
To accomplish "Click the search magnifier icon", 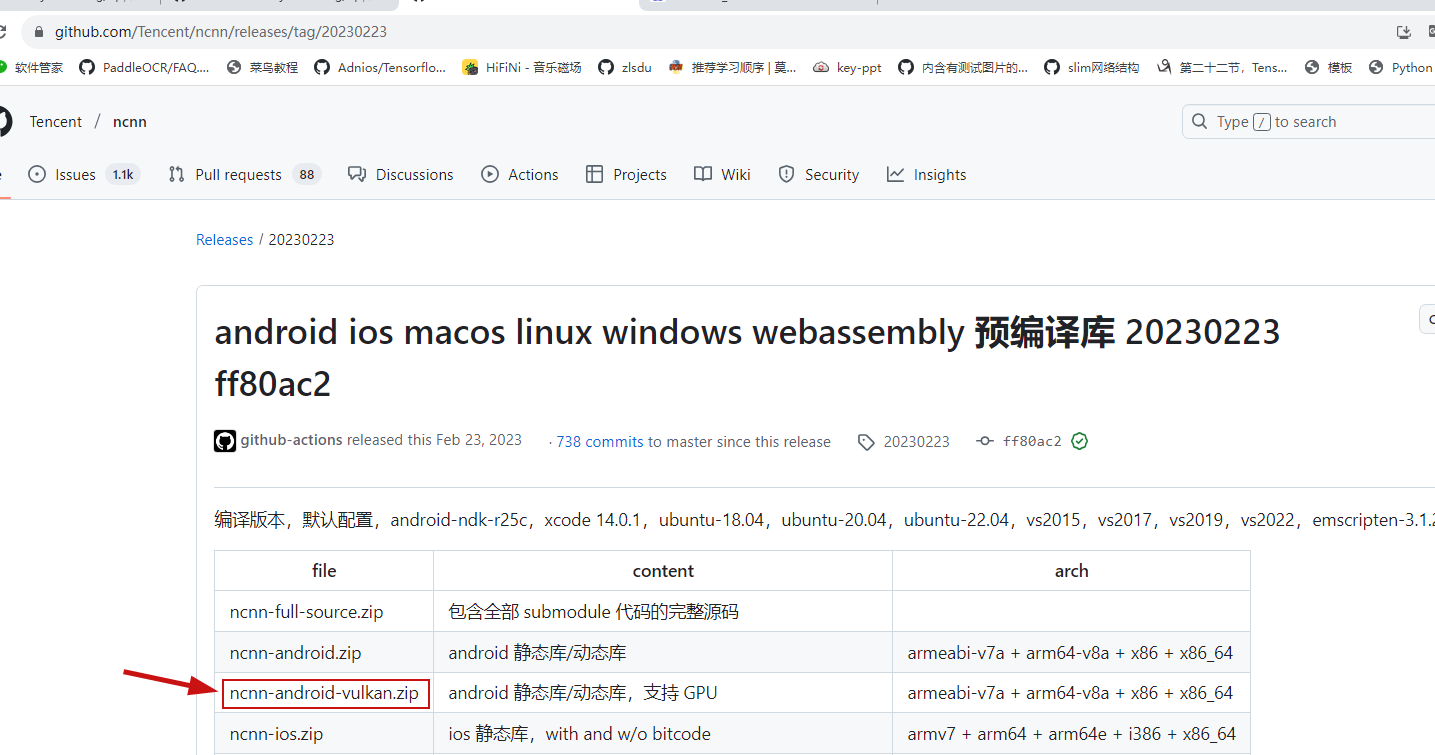I will [x=1199, y=122].
